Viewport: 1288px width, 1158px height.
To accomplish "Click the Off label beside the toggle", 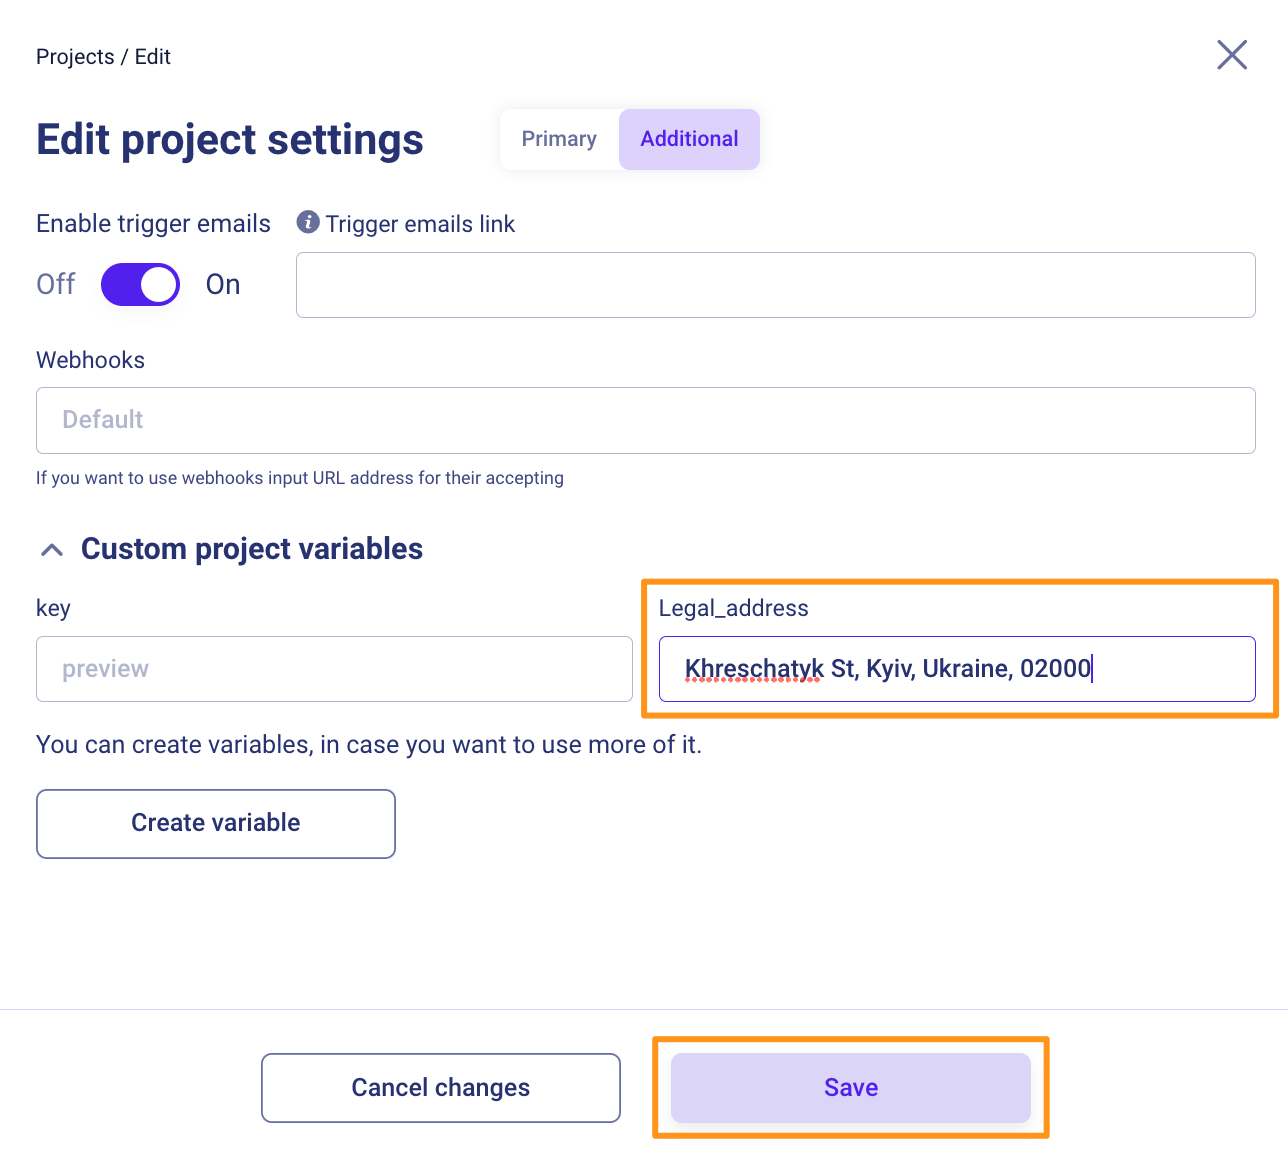I will tap(56, 285).
